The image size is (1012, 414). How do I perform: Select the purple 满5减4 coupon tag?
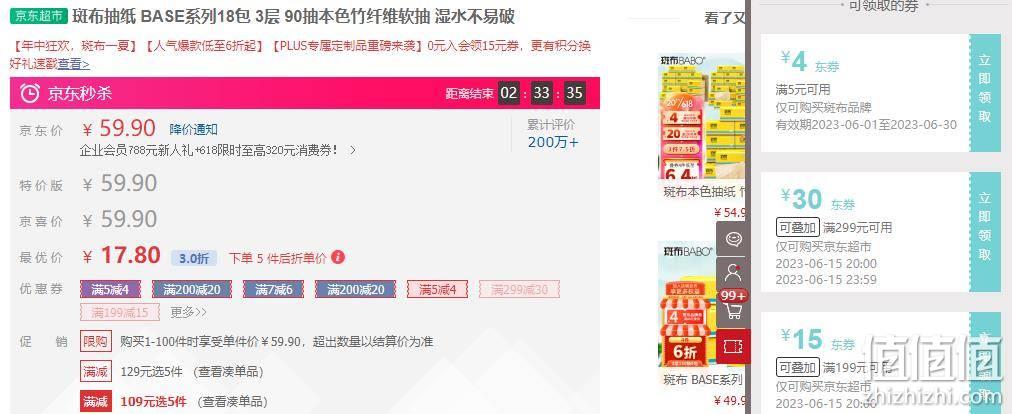click(110, 289)
